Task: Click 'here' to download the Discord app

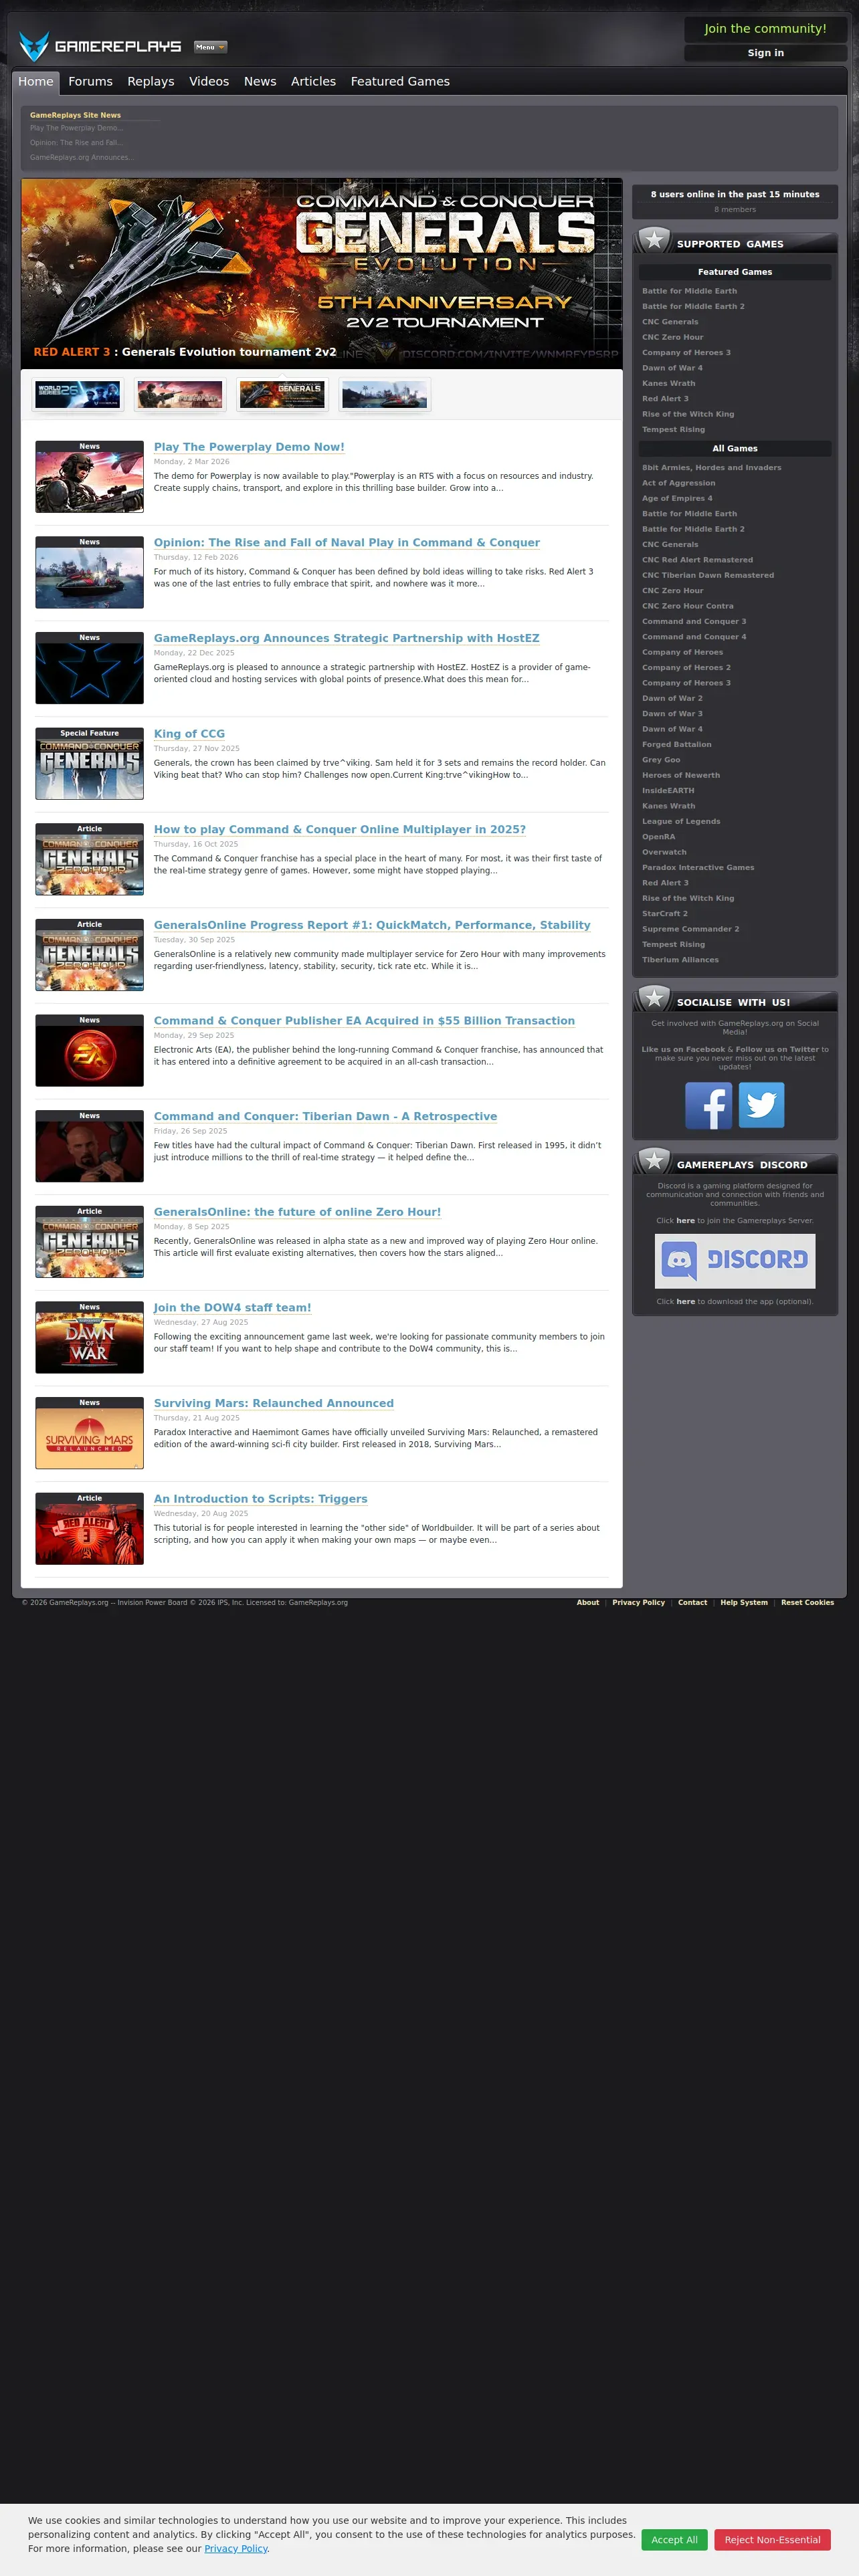Action: tap(685, 1302)
